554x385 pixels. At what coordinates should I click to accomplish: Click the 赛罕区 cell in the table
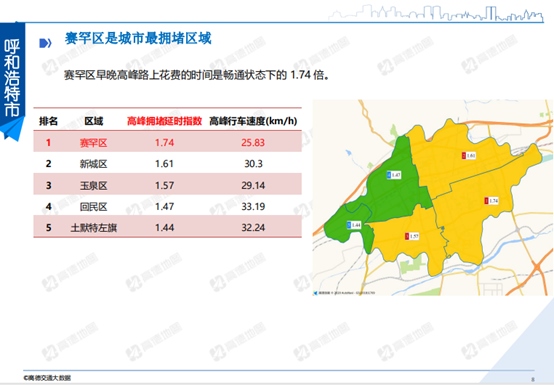(x=93, y=143)
